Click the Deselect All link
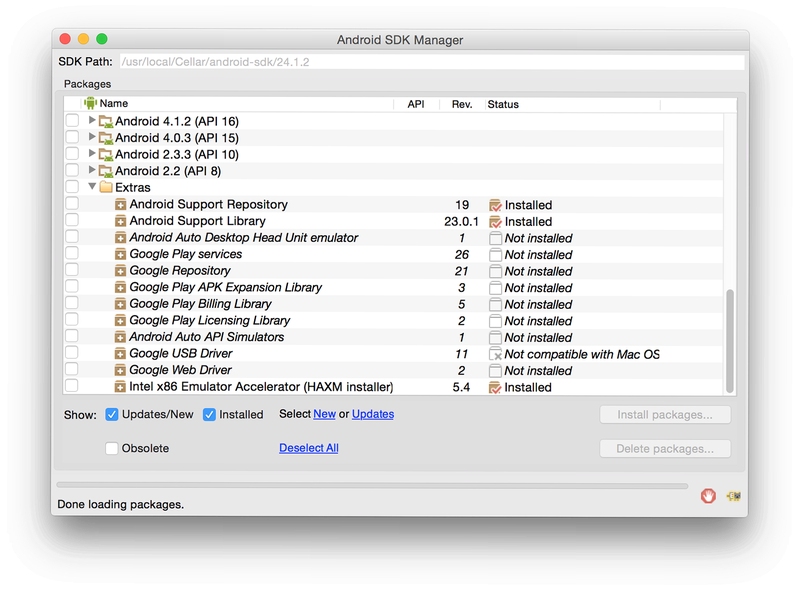This screenshot has height=590, width=800. click(x=309, y=448)
